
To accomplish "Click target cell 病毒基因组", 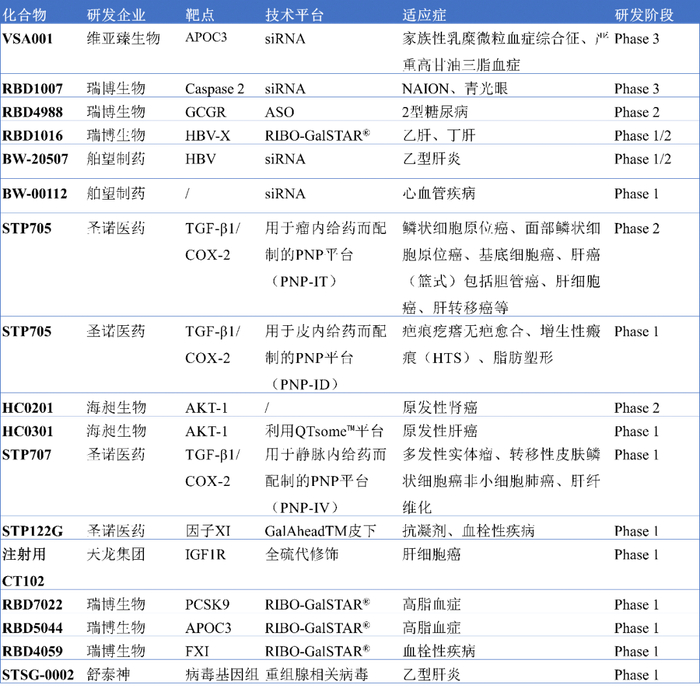I will 222,675.
